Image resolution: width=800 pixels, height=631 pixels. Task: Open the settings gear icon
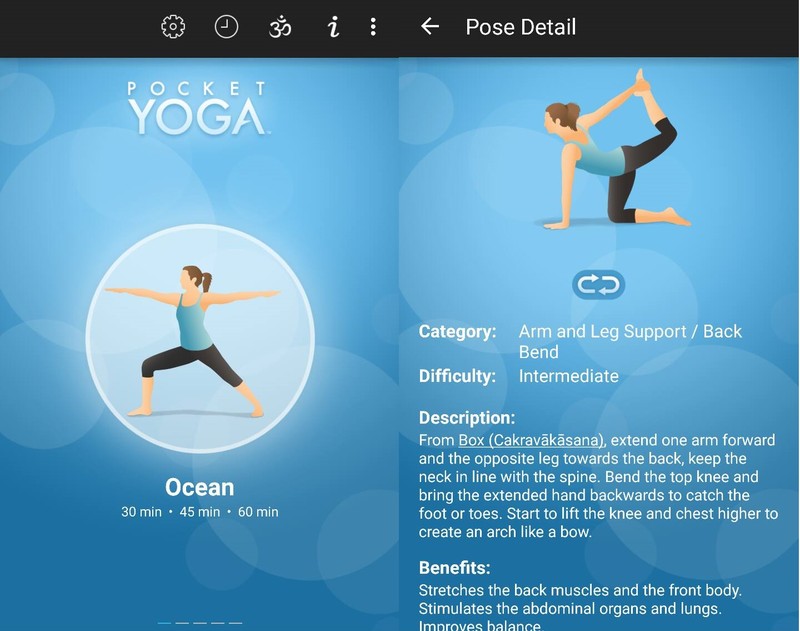point(173,27)
